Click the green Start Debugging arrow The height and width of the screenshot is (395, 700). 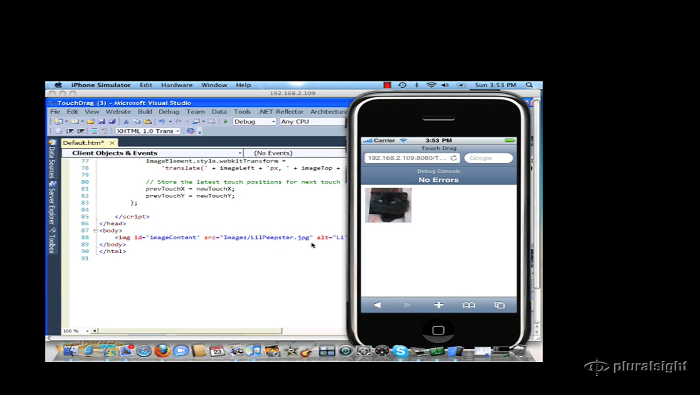click(x=225, y=121)
